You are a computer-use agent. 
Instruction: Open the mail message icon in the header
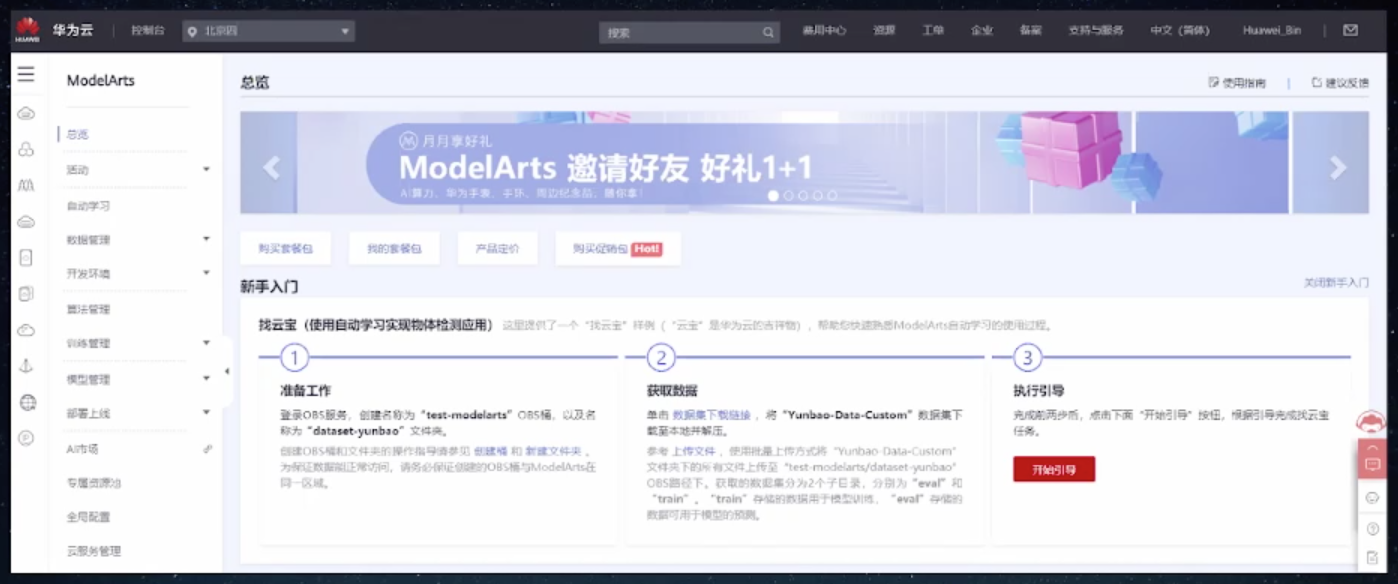point(1351,30)
